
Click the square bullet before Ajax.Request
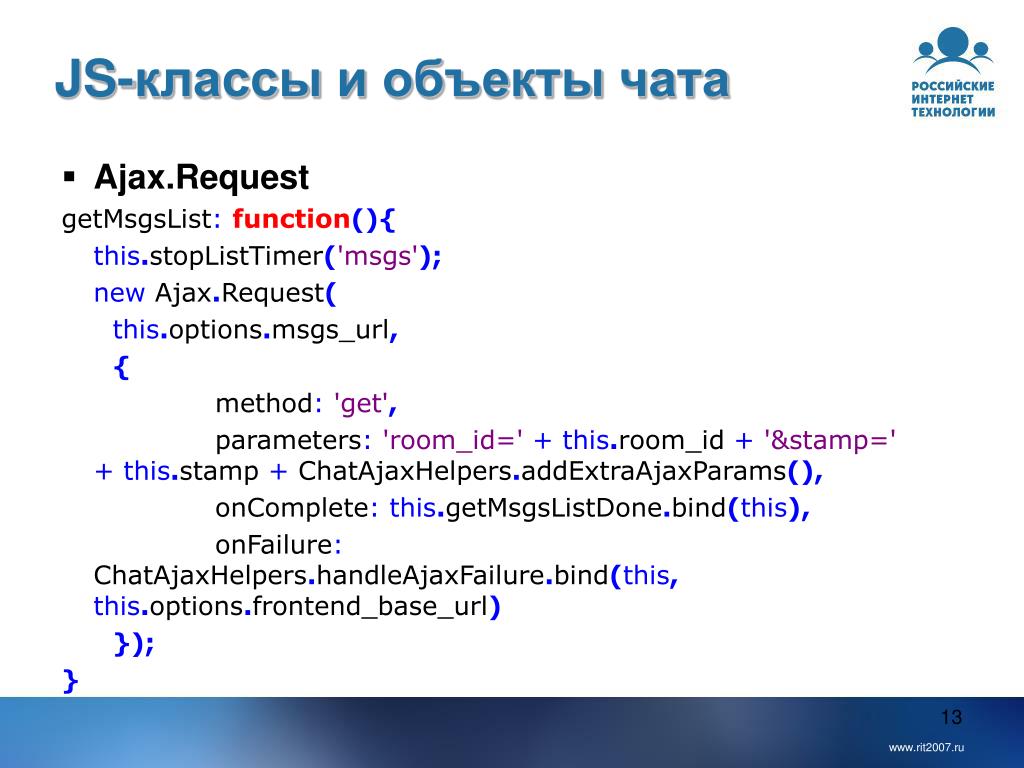[x=69, y=177]
